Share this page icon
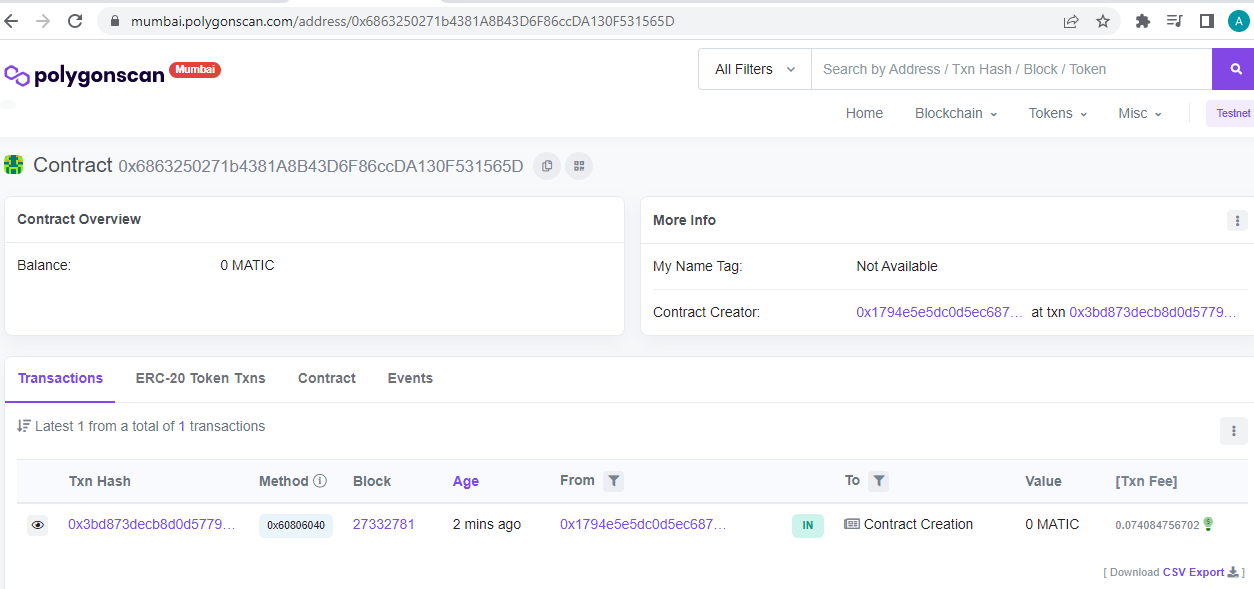 pyautogui.click(x=1071, y=20)
